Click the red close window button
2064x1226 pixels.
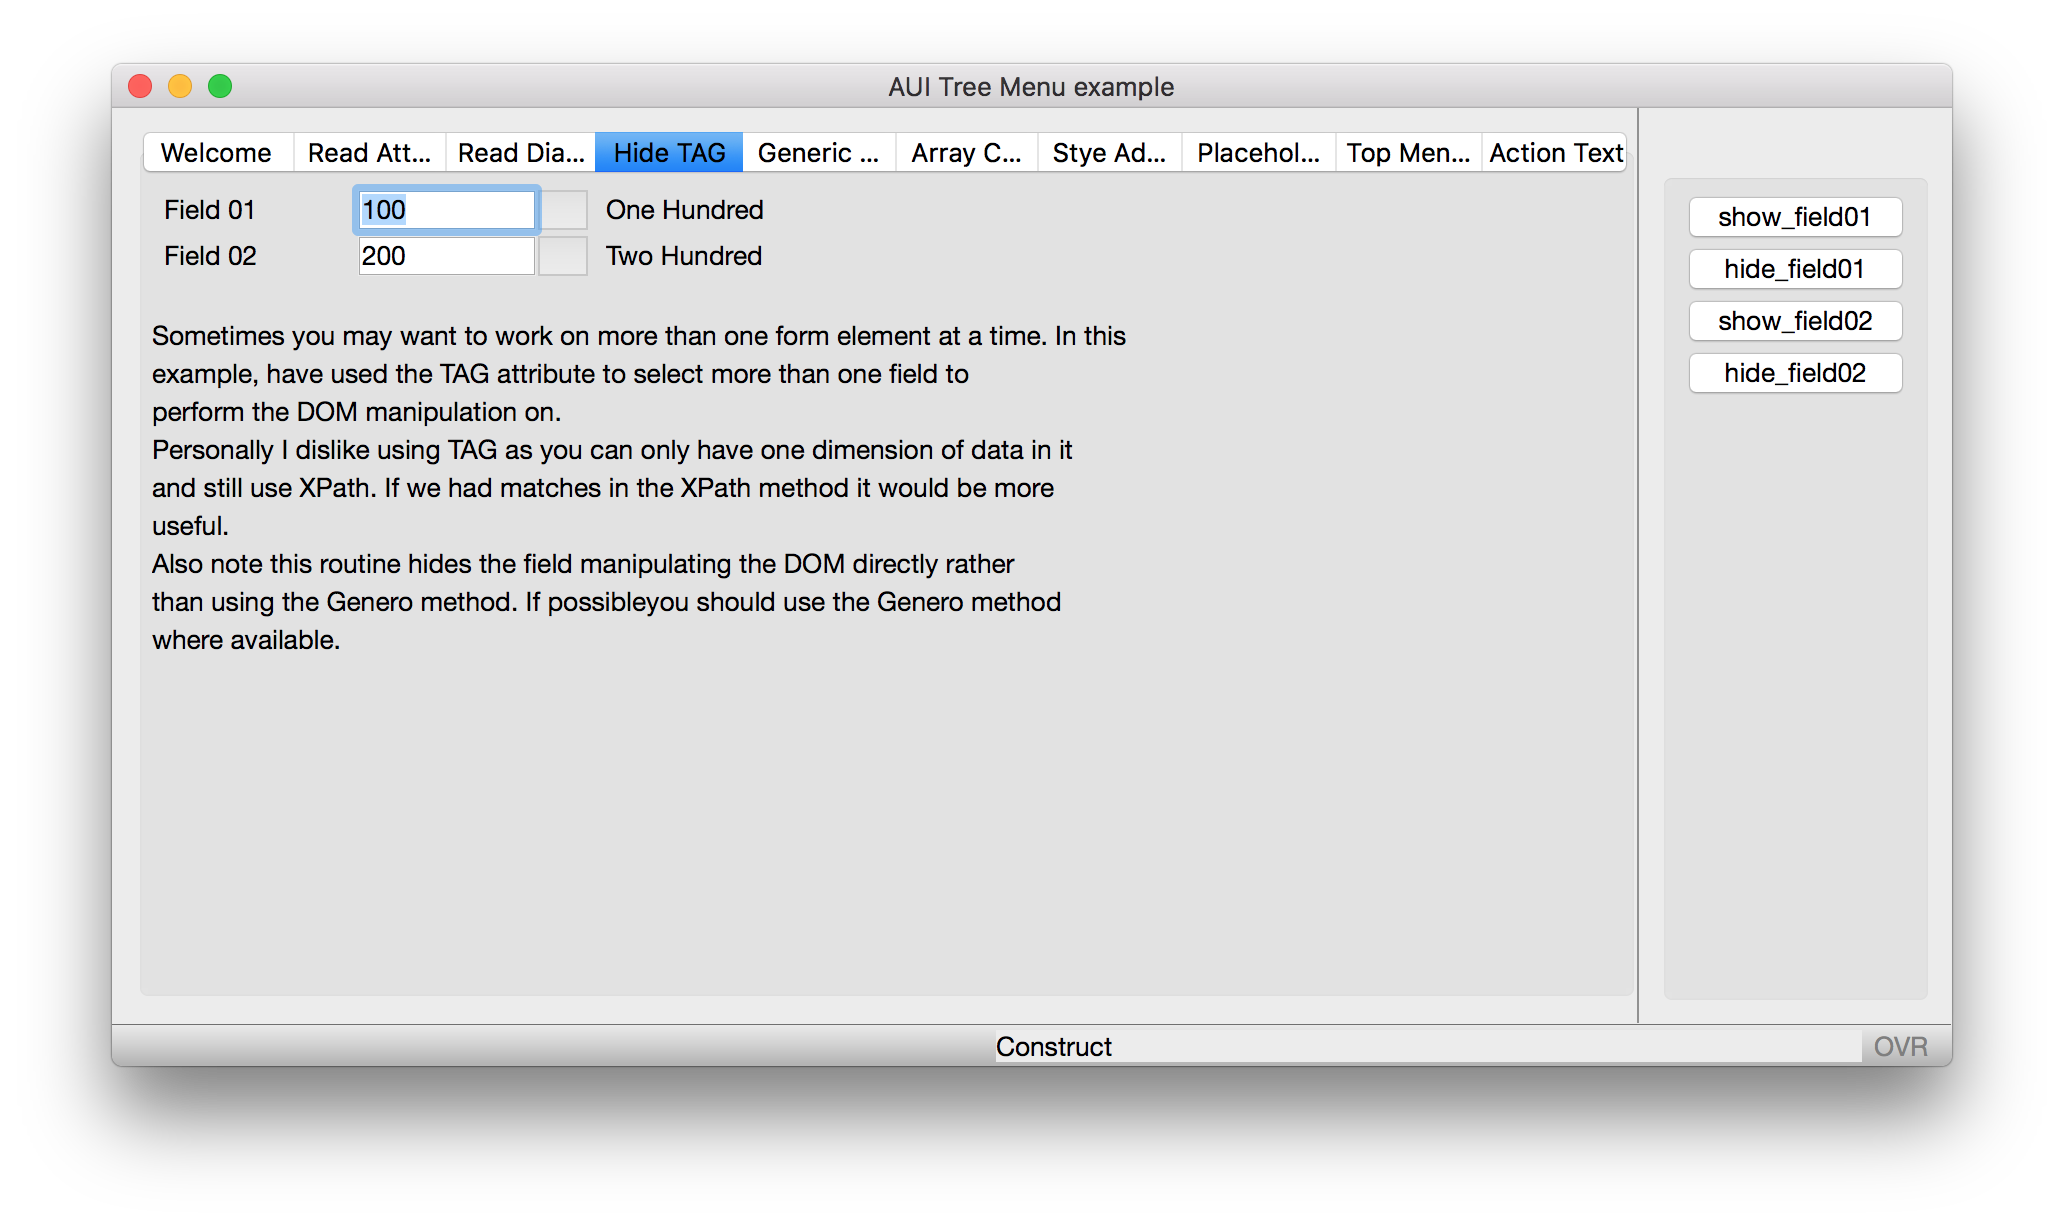(x=140, y=87)
